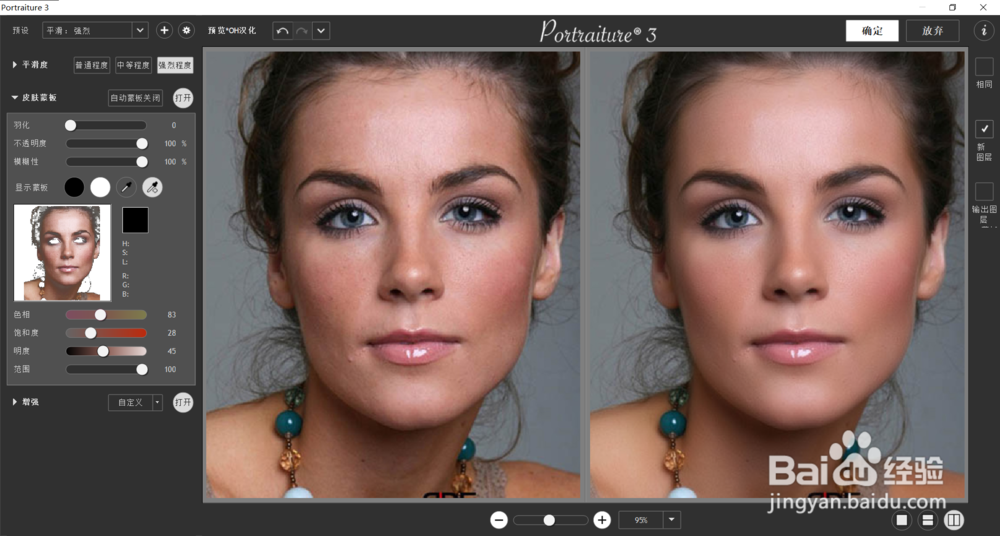Click the 预览*OH汉化 label
The width and height of the screenshot is (1000, 536).
pyautogui.click(x=232, y=31)
